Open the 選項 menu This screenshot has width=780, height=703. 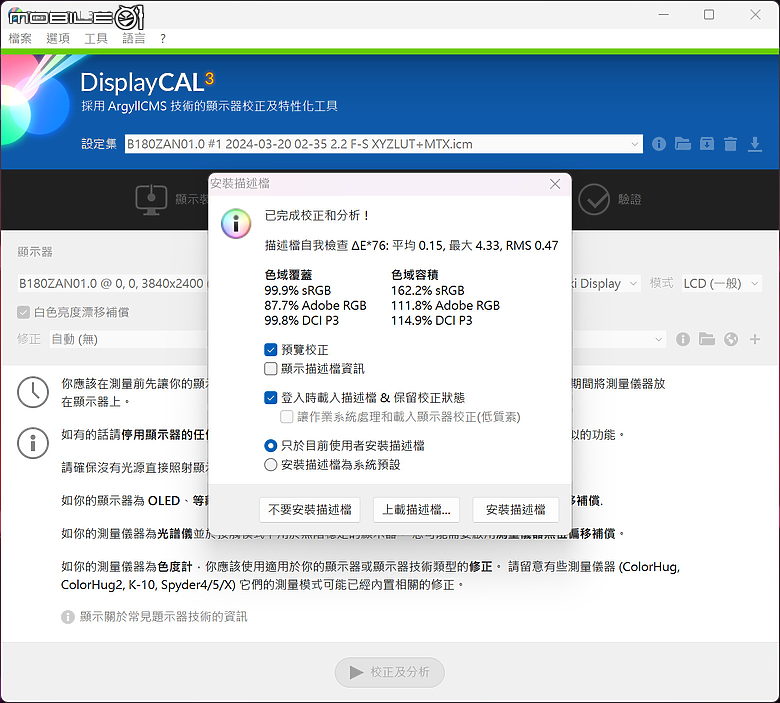point(58,38)
